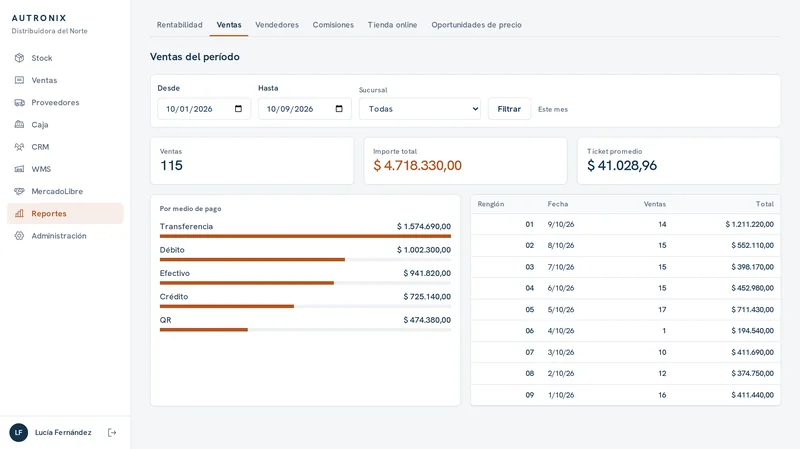Click the Este mes link

click(553, 109)
